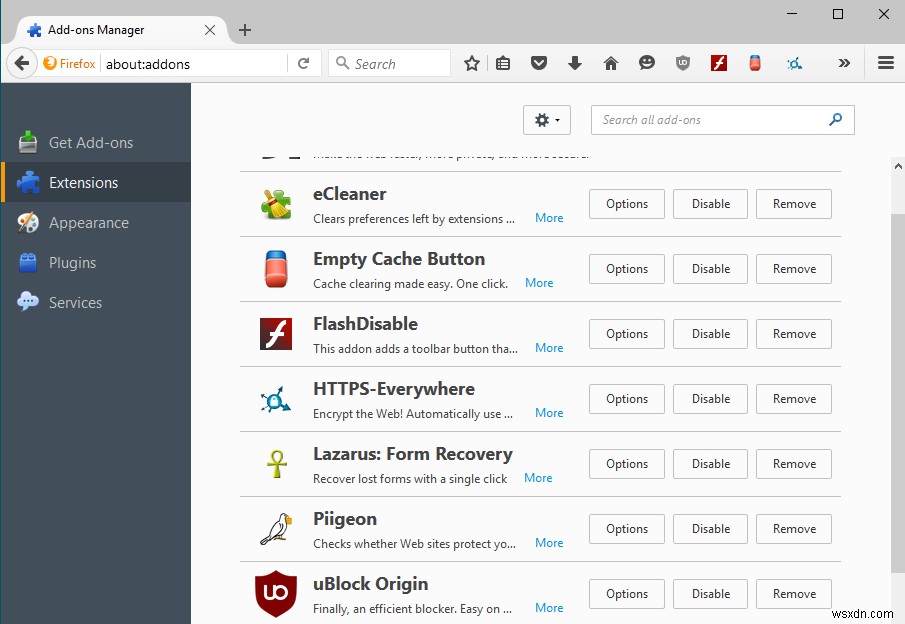The height and width of the screenshot is (624, 905).
Task: Open the hamburger menu
Action: click(886, 62)
